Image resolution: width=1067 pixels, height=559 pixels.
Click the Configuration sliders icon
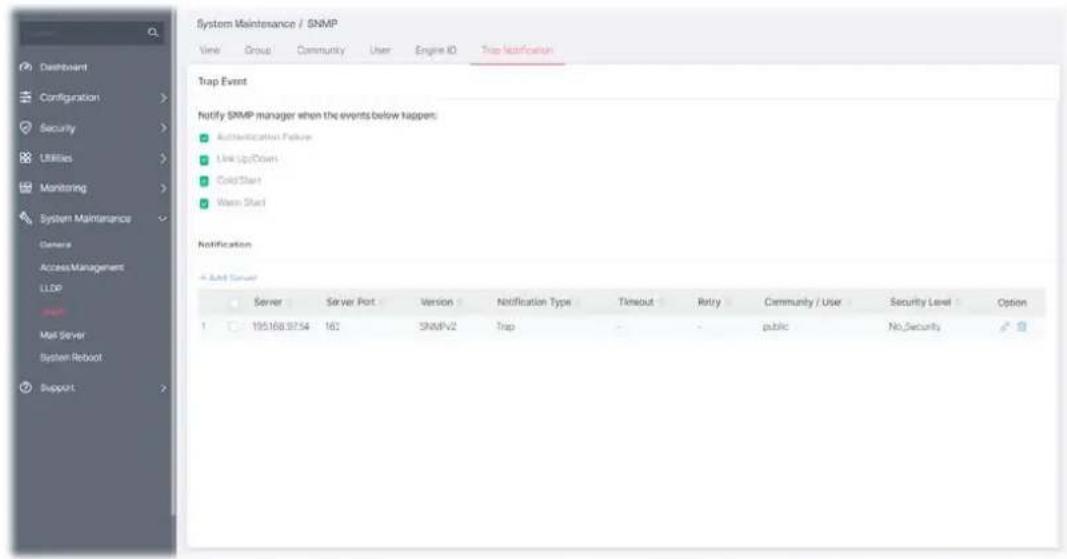coord(26,97)
